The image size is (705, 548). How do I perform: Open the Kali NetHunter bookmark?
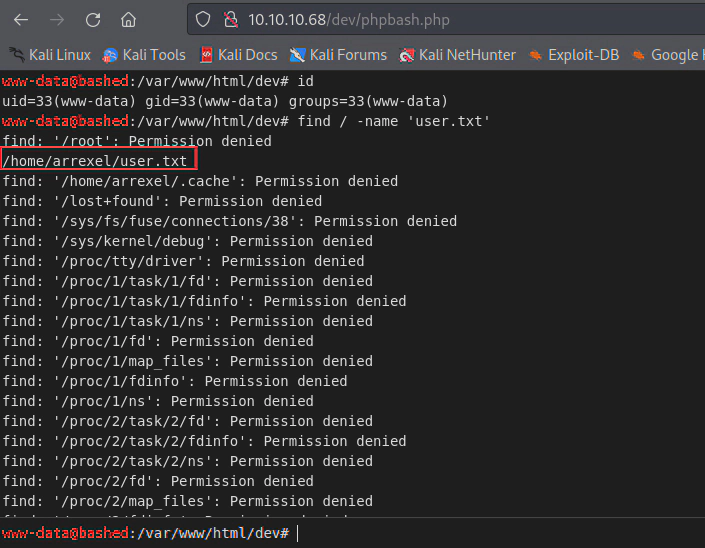[457, 55]
